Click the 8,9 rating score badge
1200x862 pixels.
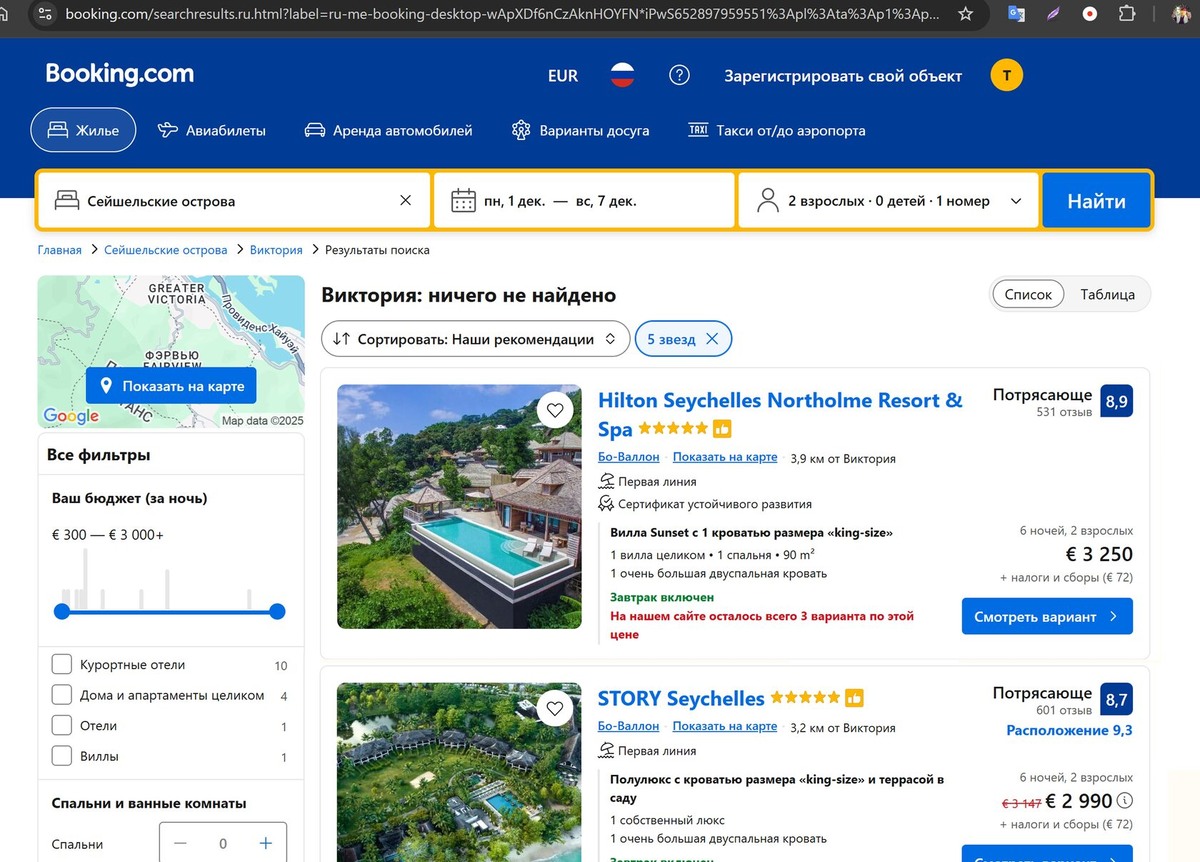click(1116, 401)
